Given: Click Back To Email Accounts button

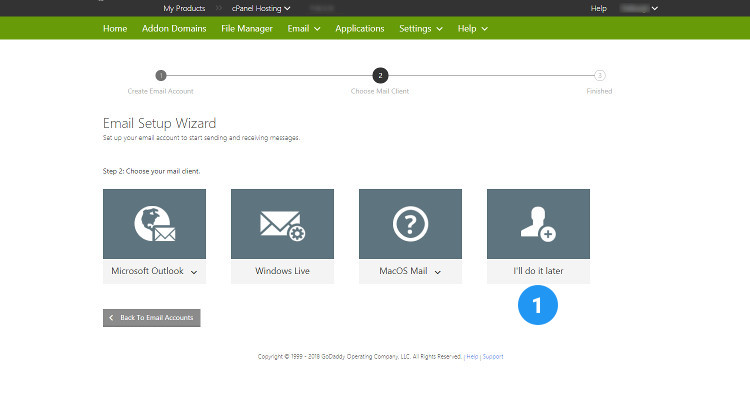Looking at the screenshot, I should [x=152, y=318].
